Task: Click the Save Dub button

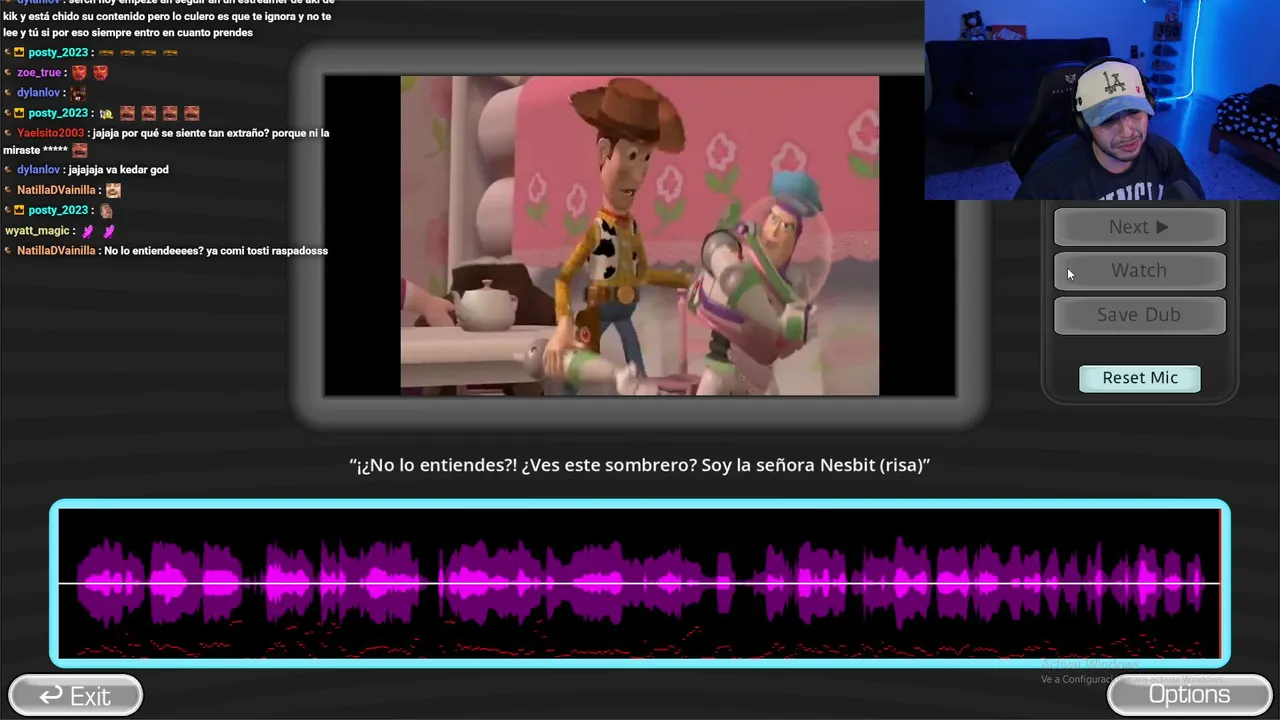Action: (x=1139, y=315)
